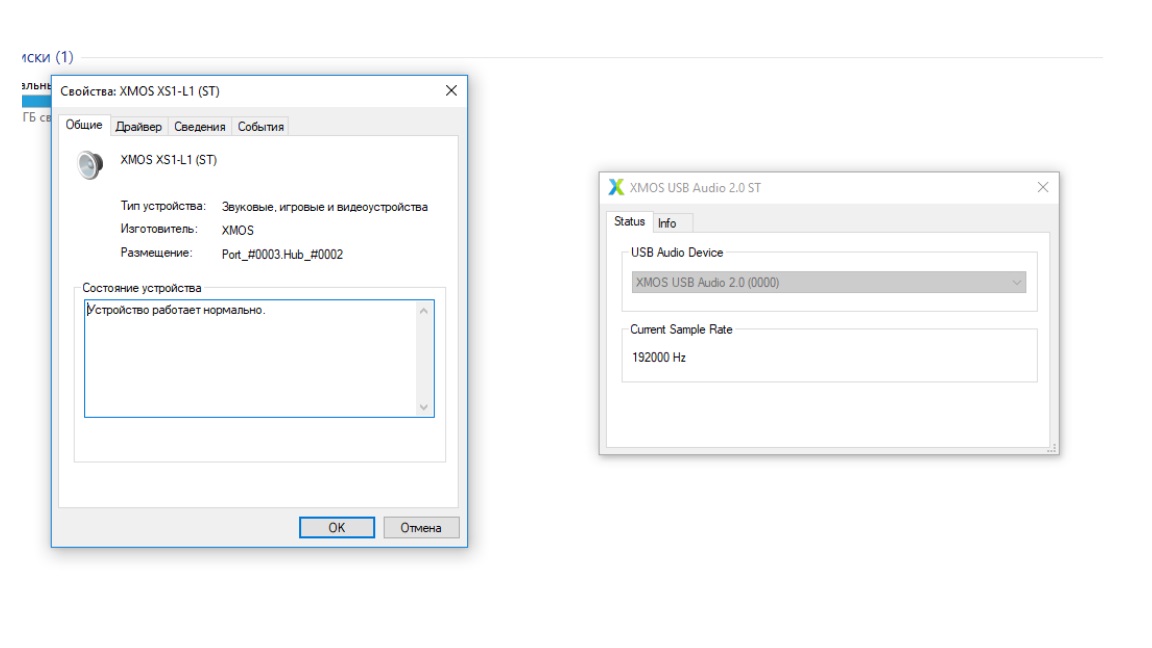Click the device status scrollbar up arrow
The image size is (1152, 648).
point(424,311)
